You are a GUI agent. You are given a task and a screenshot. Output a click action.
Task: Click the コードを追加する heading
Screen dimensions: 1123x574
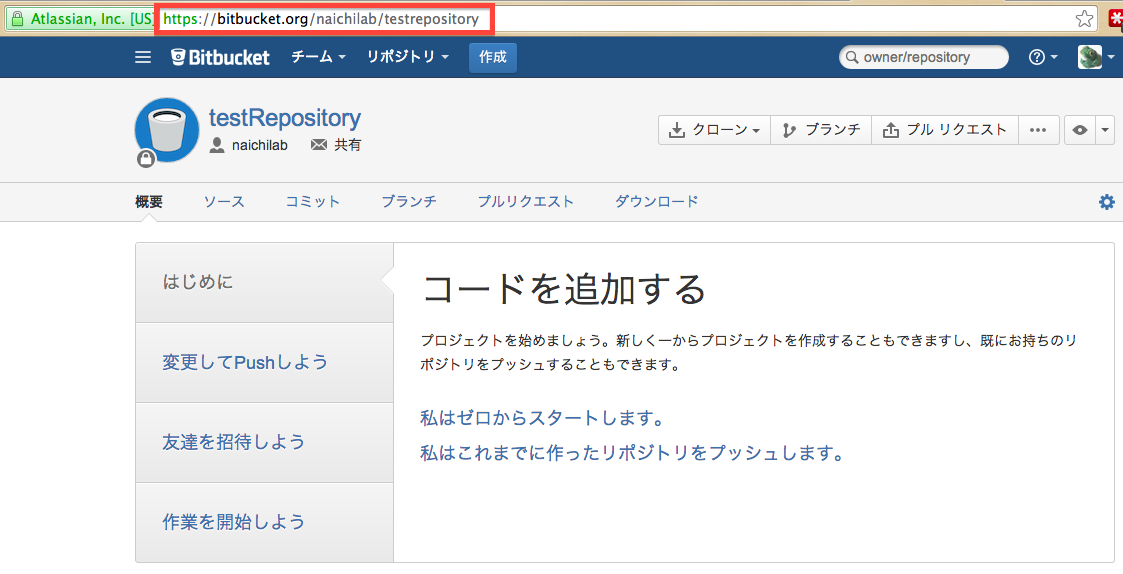click(564, 290)
